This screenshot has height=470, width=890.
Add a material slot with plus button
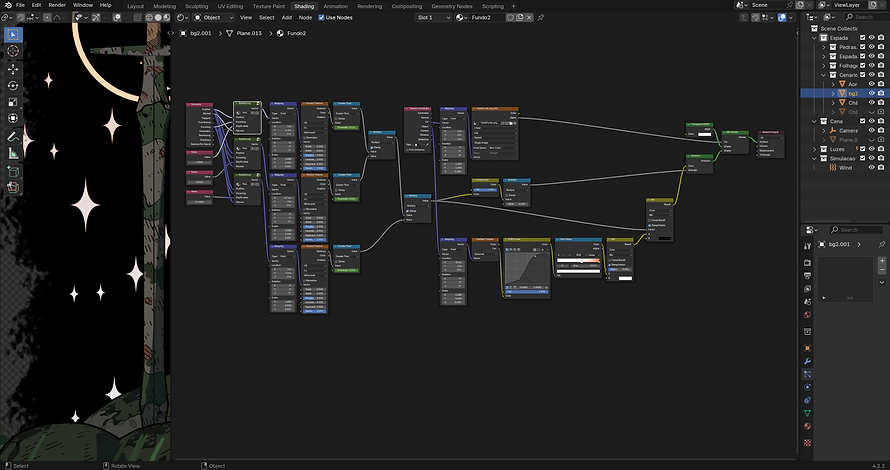[x=882, y=261]
